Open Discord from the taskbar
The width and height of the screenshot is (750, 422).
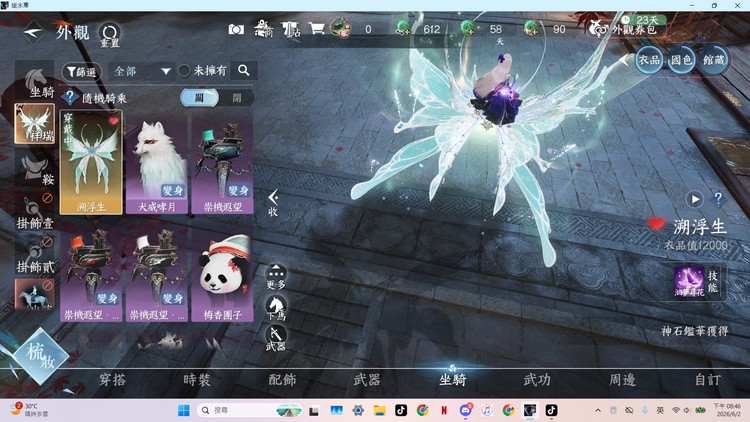pos(465,410)
